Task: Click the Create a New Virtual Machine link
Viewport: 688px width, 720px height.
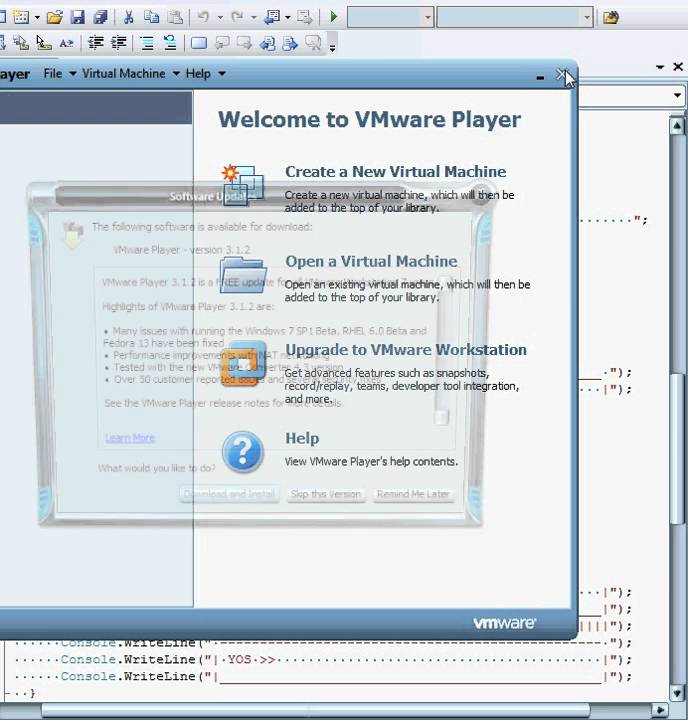Action: coord(395,172)
